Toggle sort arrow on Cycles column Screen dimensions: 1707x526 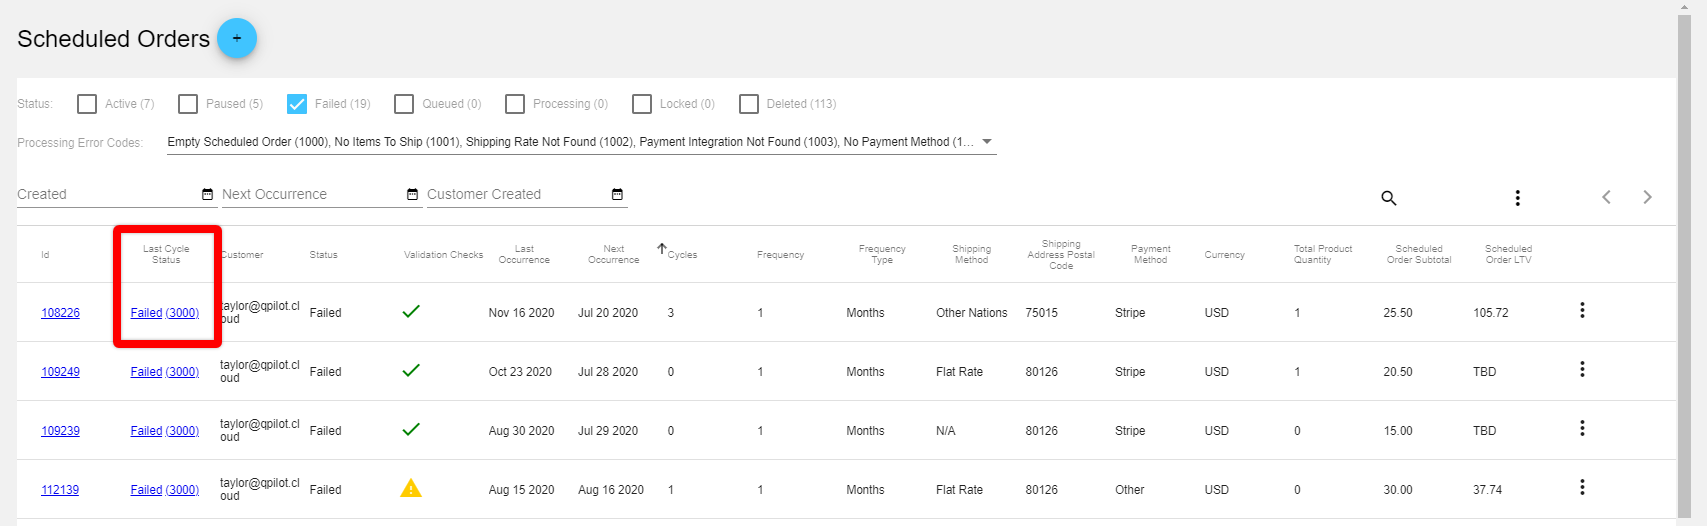(661, 248)
